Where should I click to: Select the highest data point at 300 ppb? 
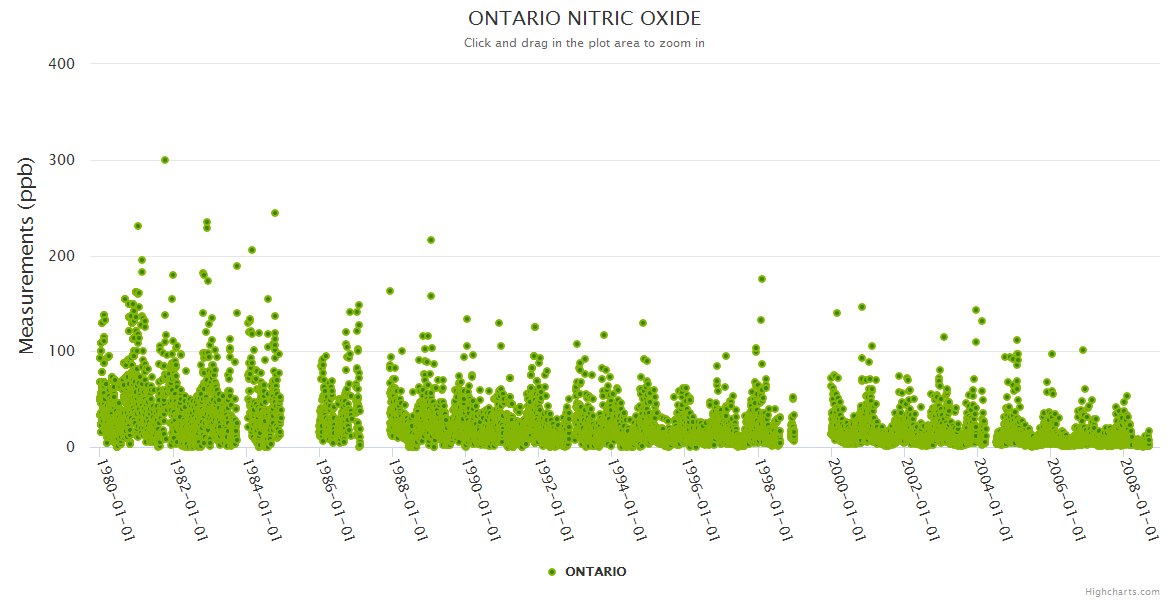[x=165, y=160]
